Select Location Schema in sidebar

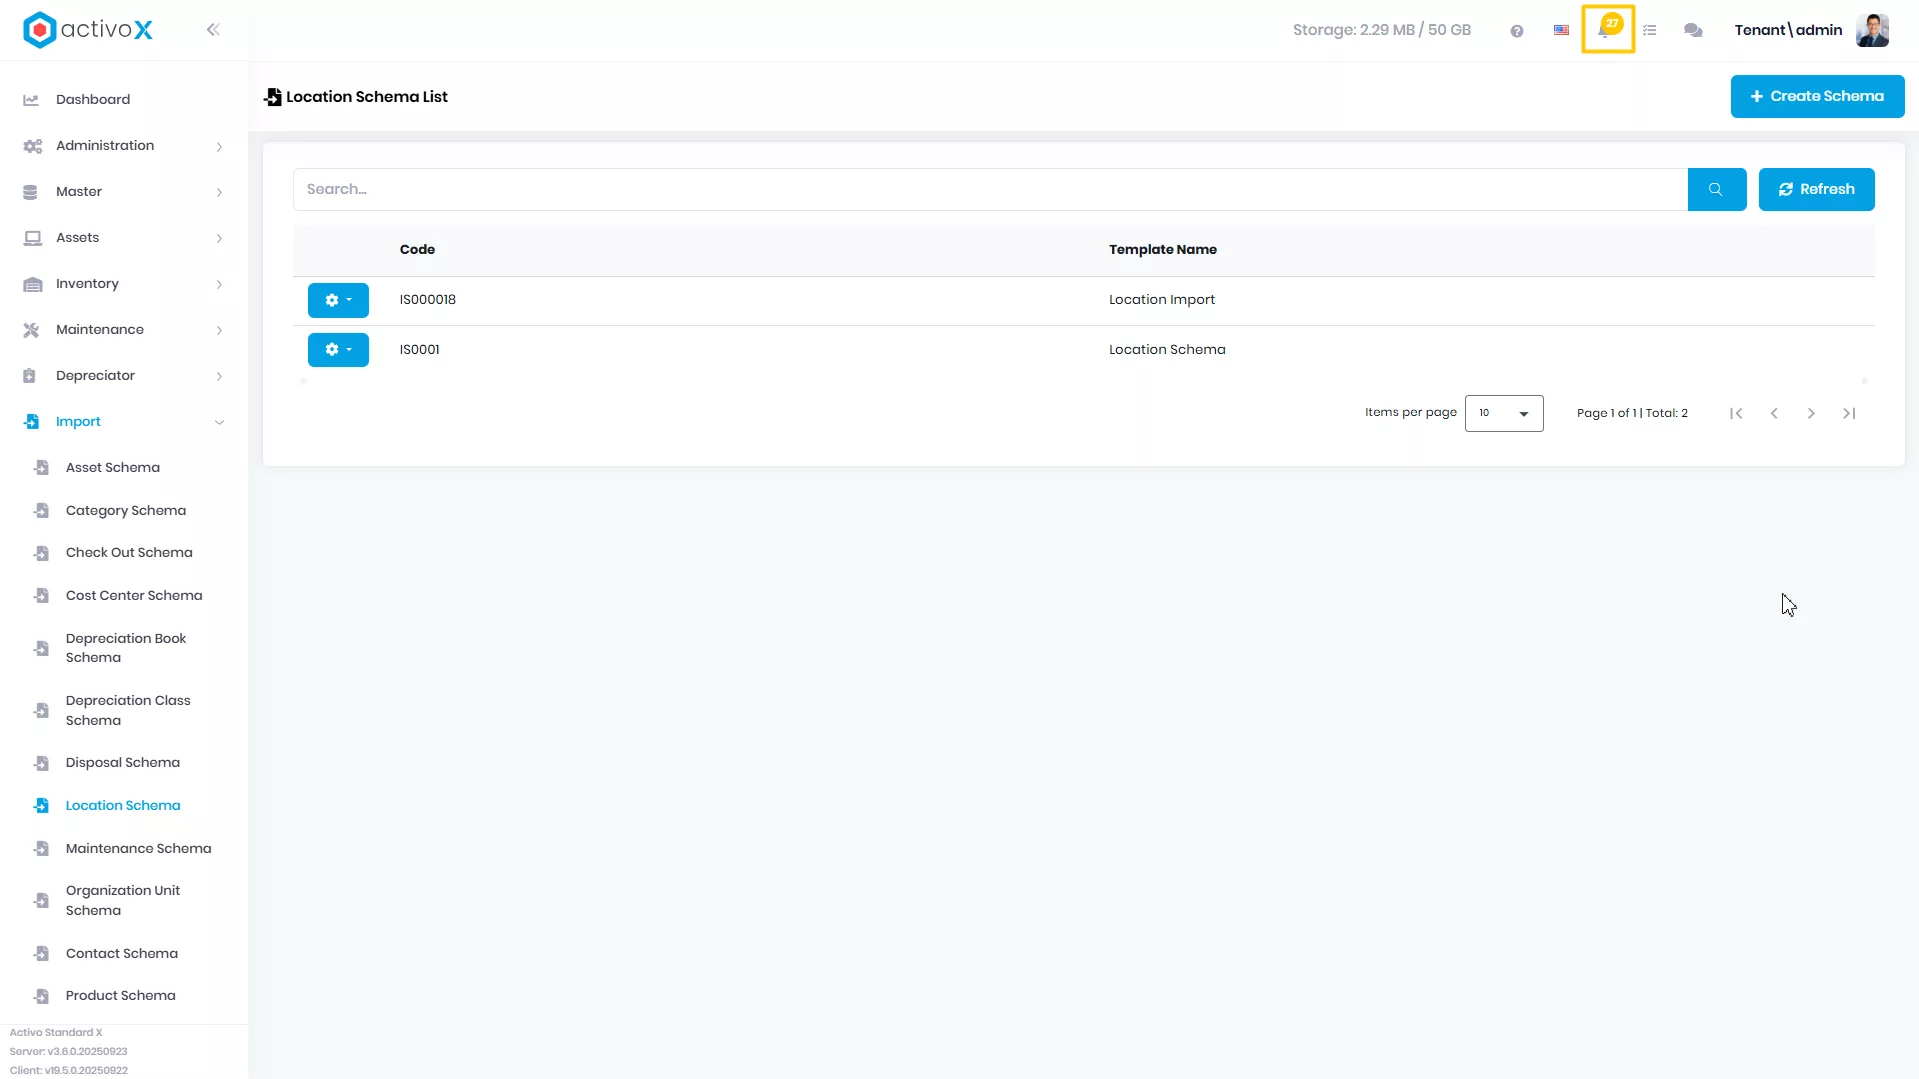click(x=123, y=806)
